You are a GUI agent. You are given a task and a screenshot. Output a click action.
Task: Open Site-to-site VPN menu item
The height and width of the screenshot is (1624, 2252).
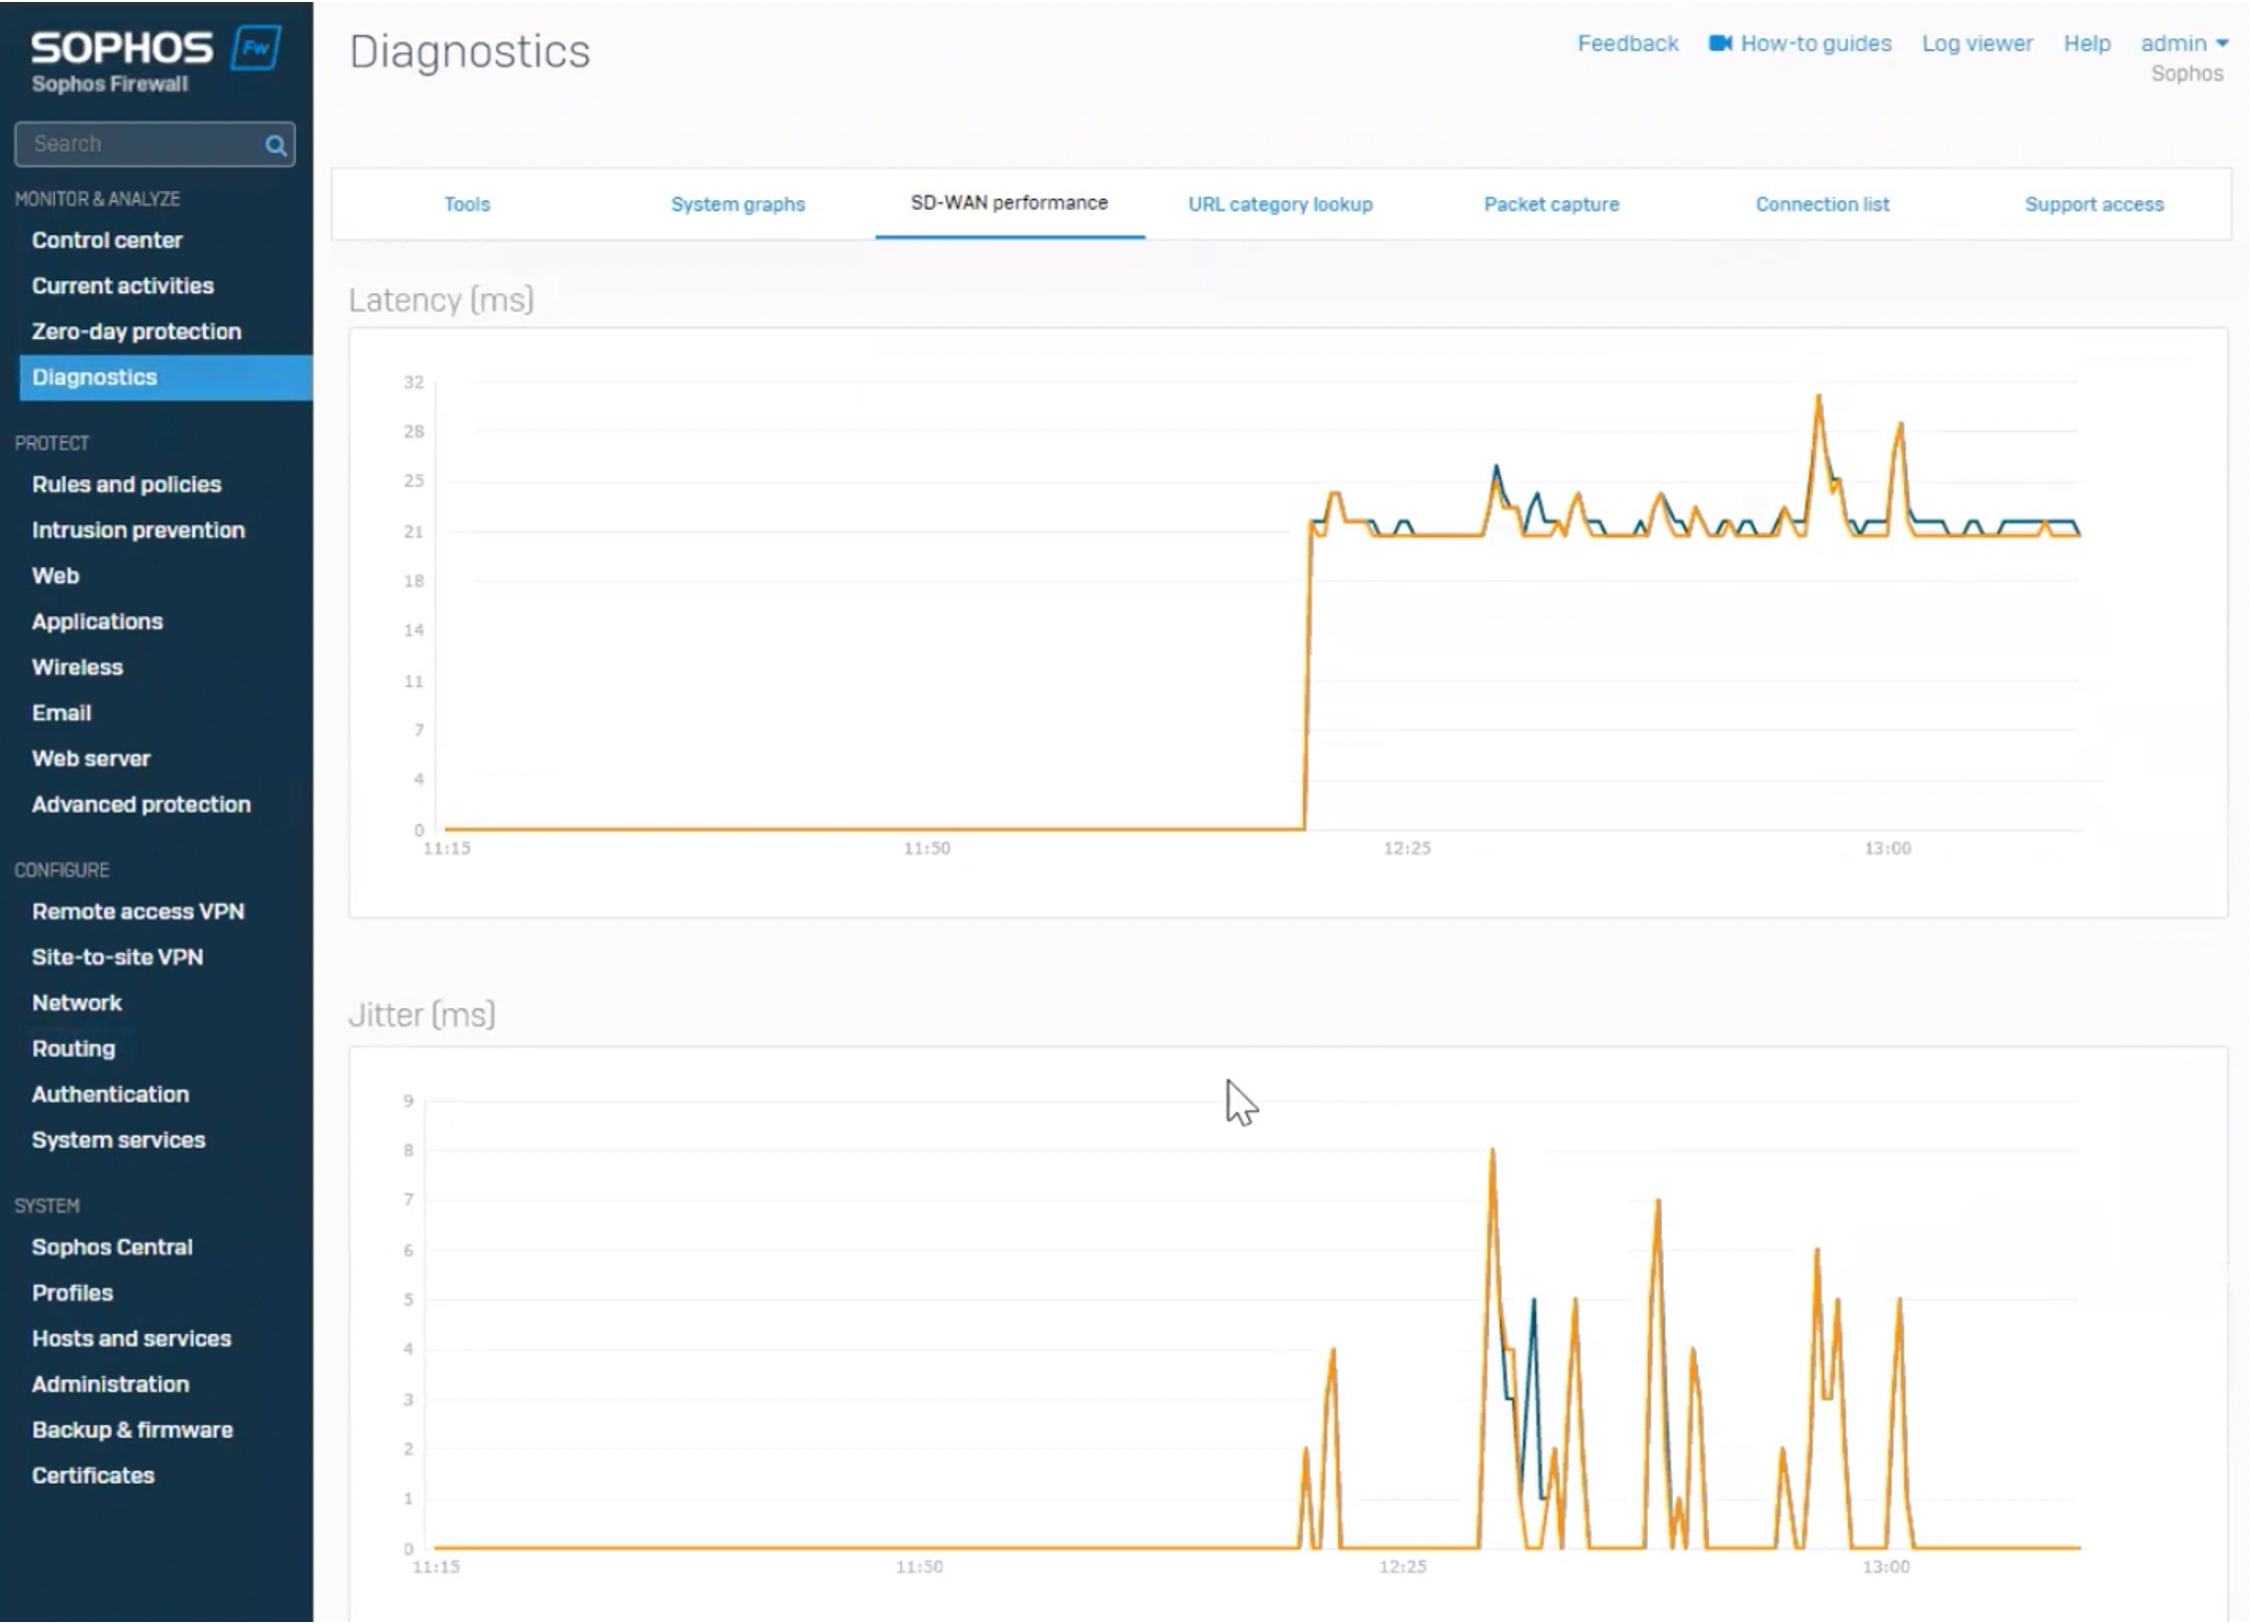(117, 957)
